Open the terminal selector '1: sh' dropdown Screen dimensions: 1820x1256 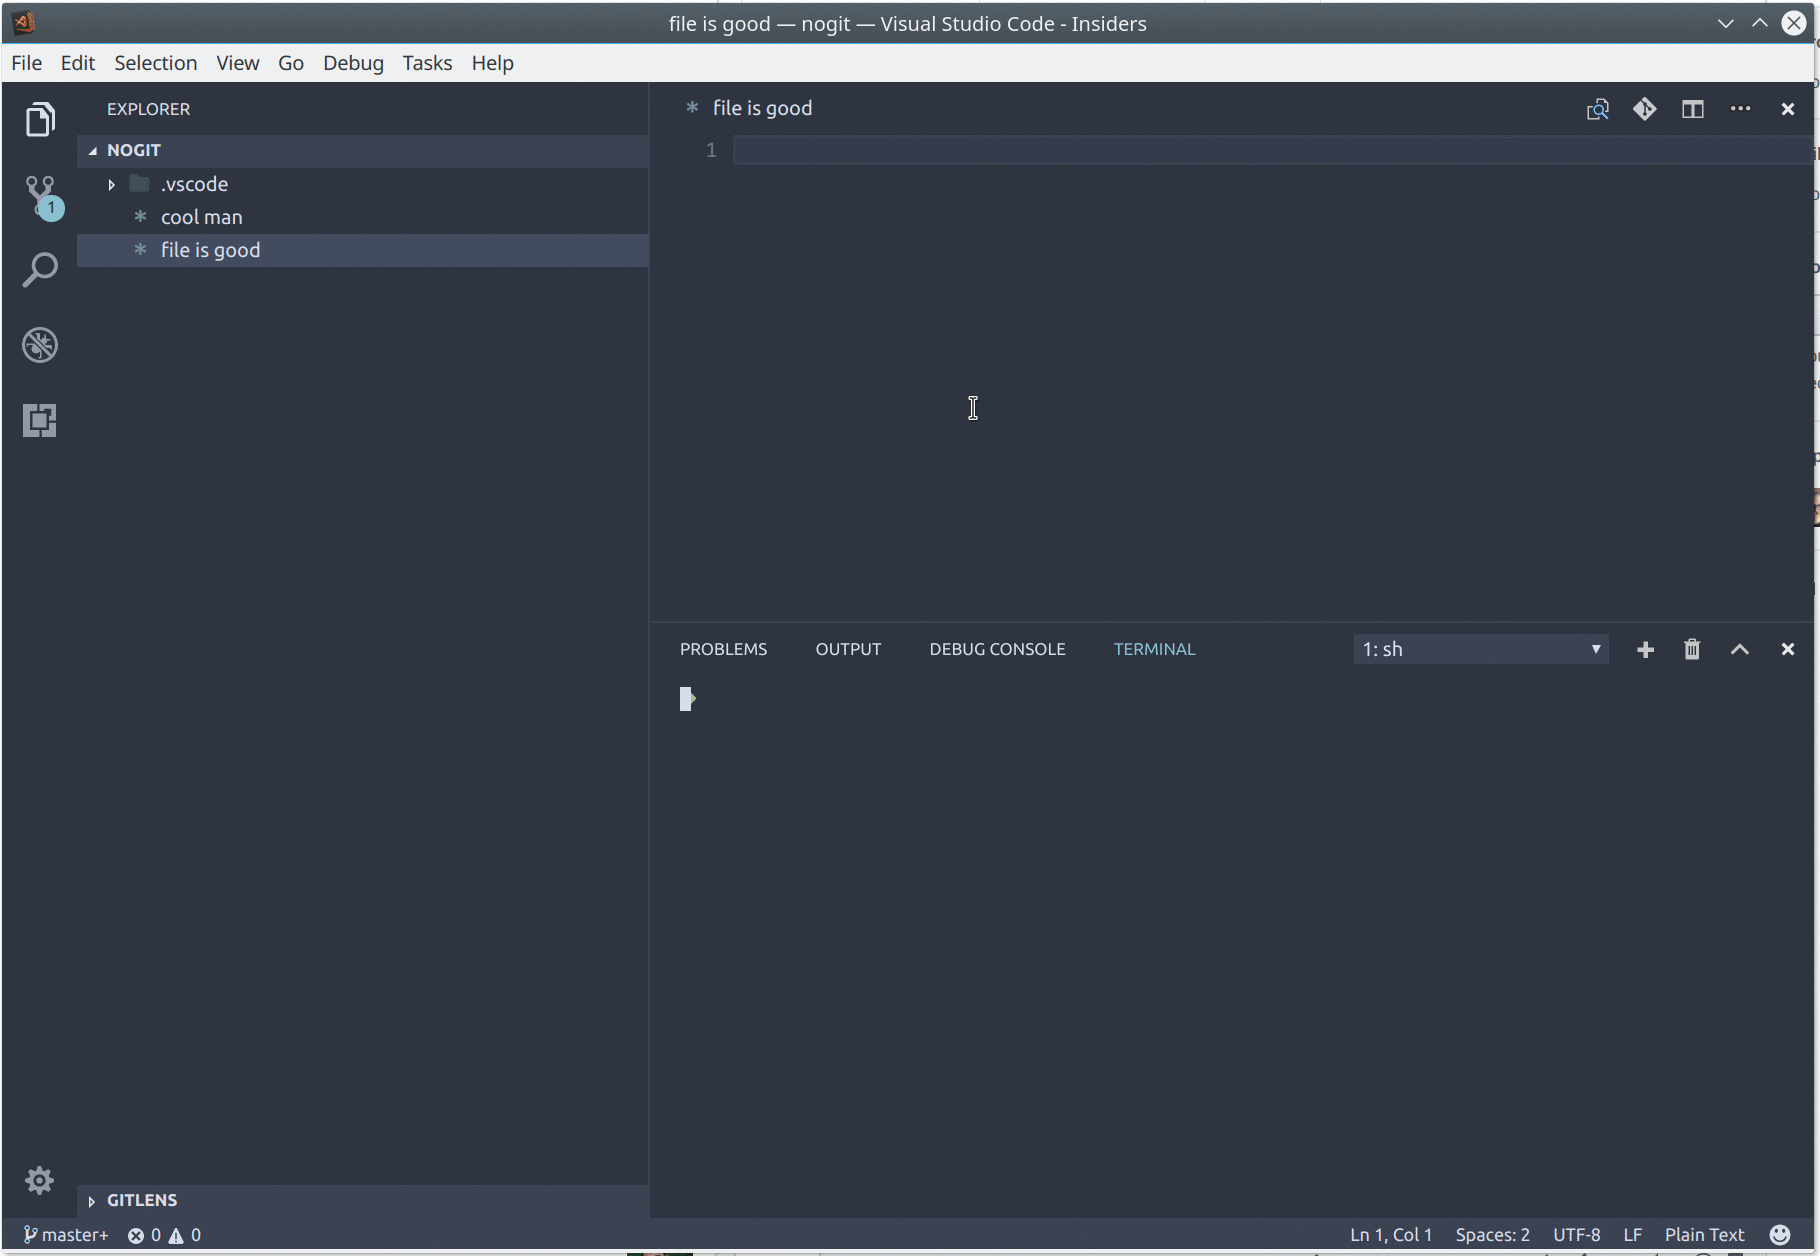1481,649
